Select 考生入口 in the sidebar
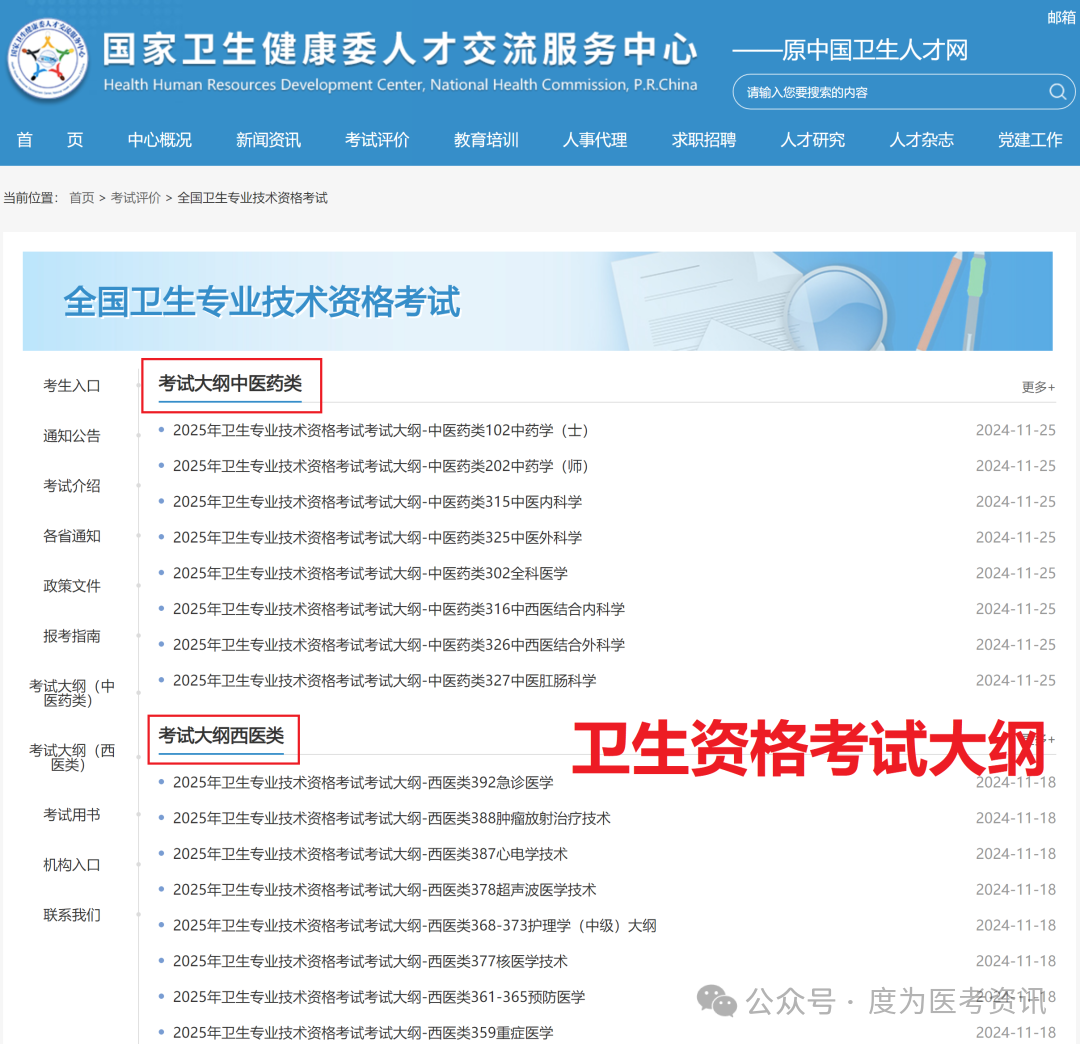This screenshot has height=1044, width=1080. tap(71, 385)
